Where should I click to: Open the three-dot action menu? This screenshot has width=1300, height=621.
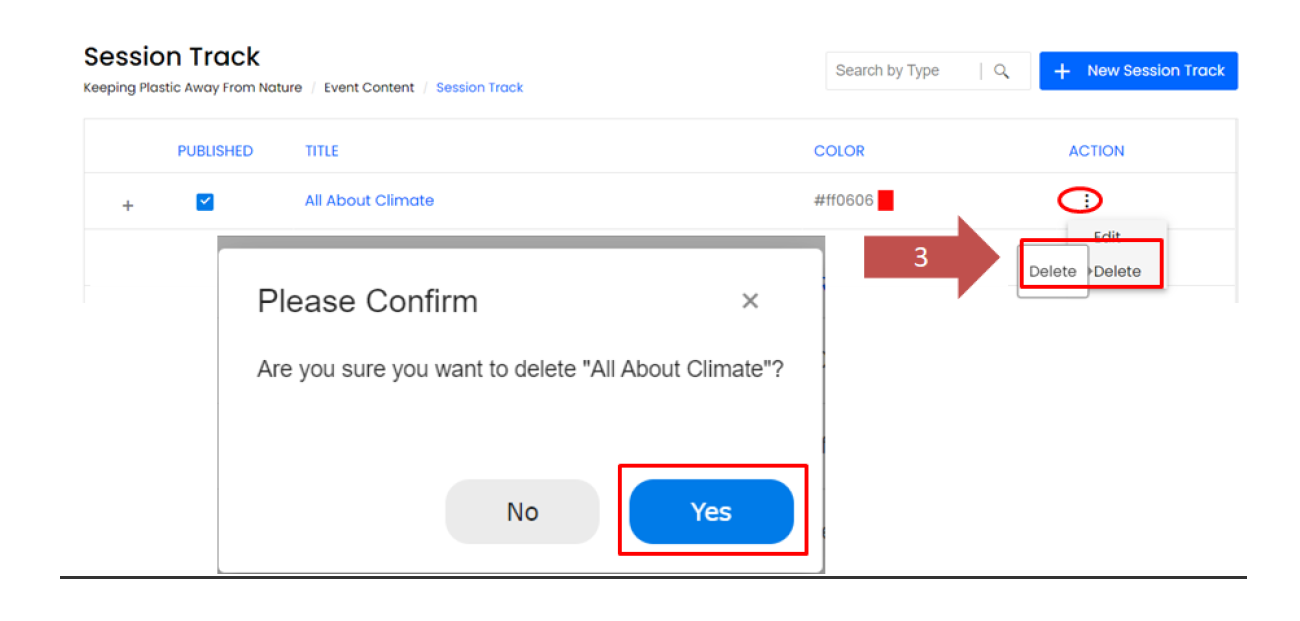click(1086, 201)
